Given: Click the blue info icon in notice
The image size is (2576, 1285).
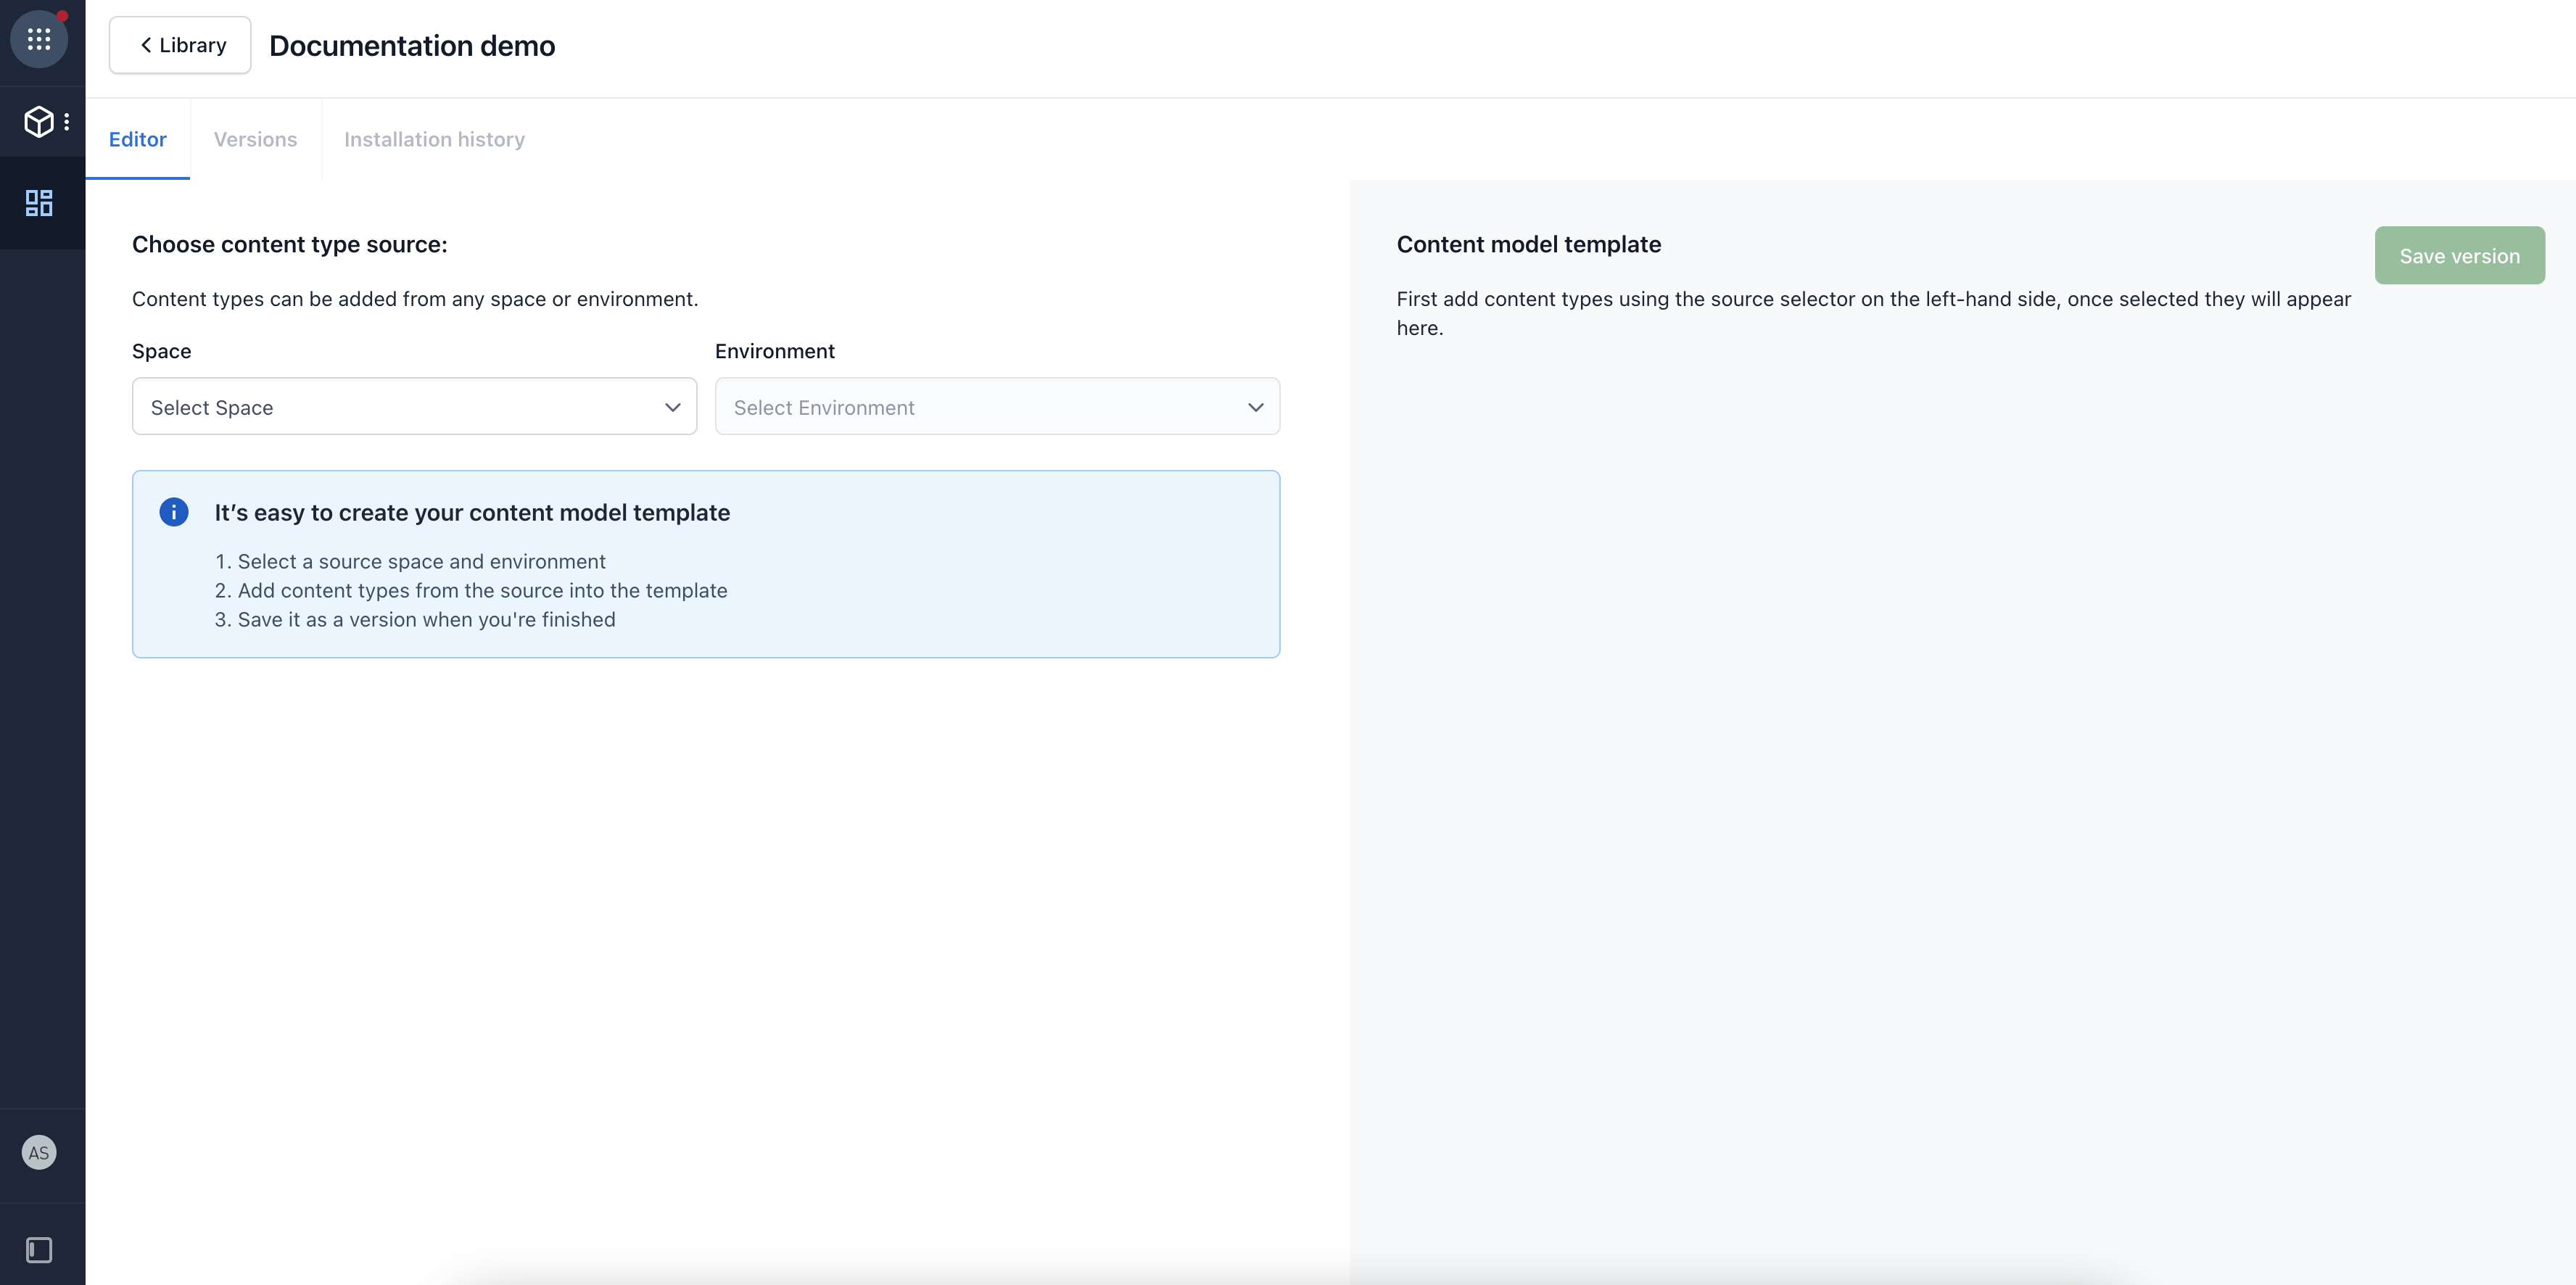Looking at the screenshot, I should pyautogui.click(x=174, y=512).
